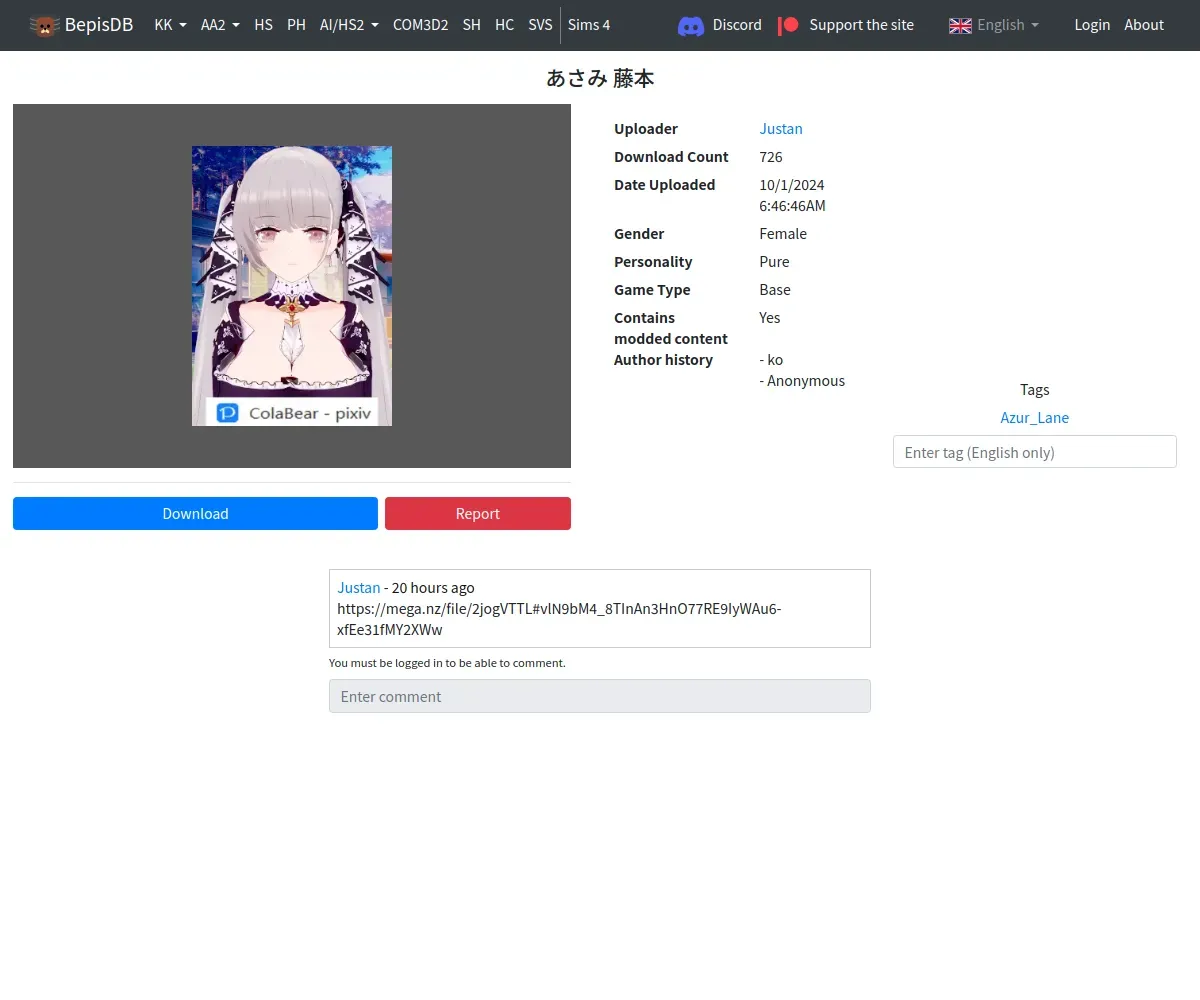Click the Personality value Pure
The width and height of the screenshot is (1200, 1000).
(x=774, y=262)
